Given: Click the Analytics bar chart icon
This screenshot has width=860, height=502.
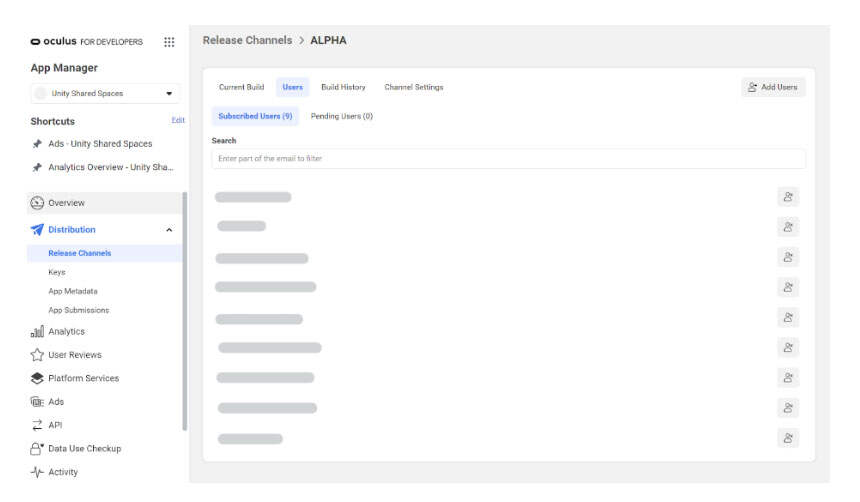Looking at the screenshot, I should pyautogui.click(x=37, y=332).
